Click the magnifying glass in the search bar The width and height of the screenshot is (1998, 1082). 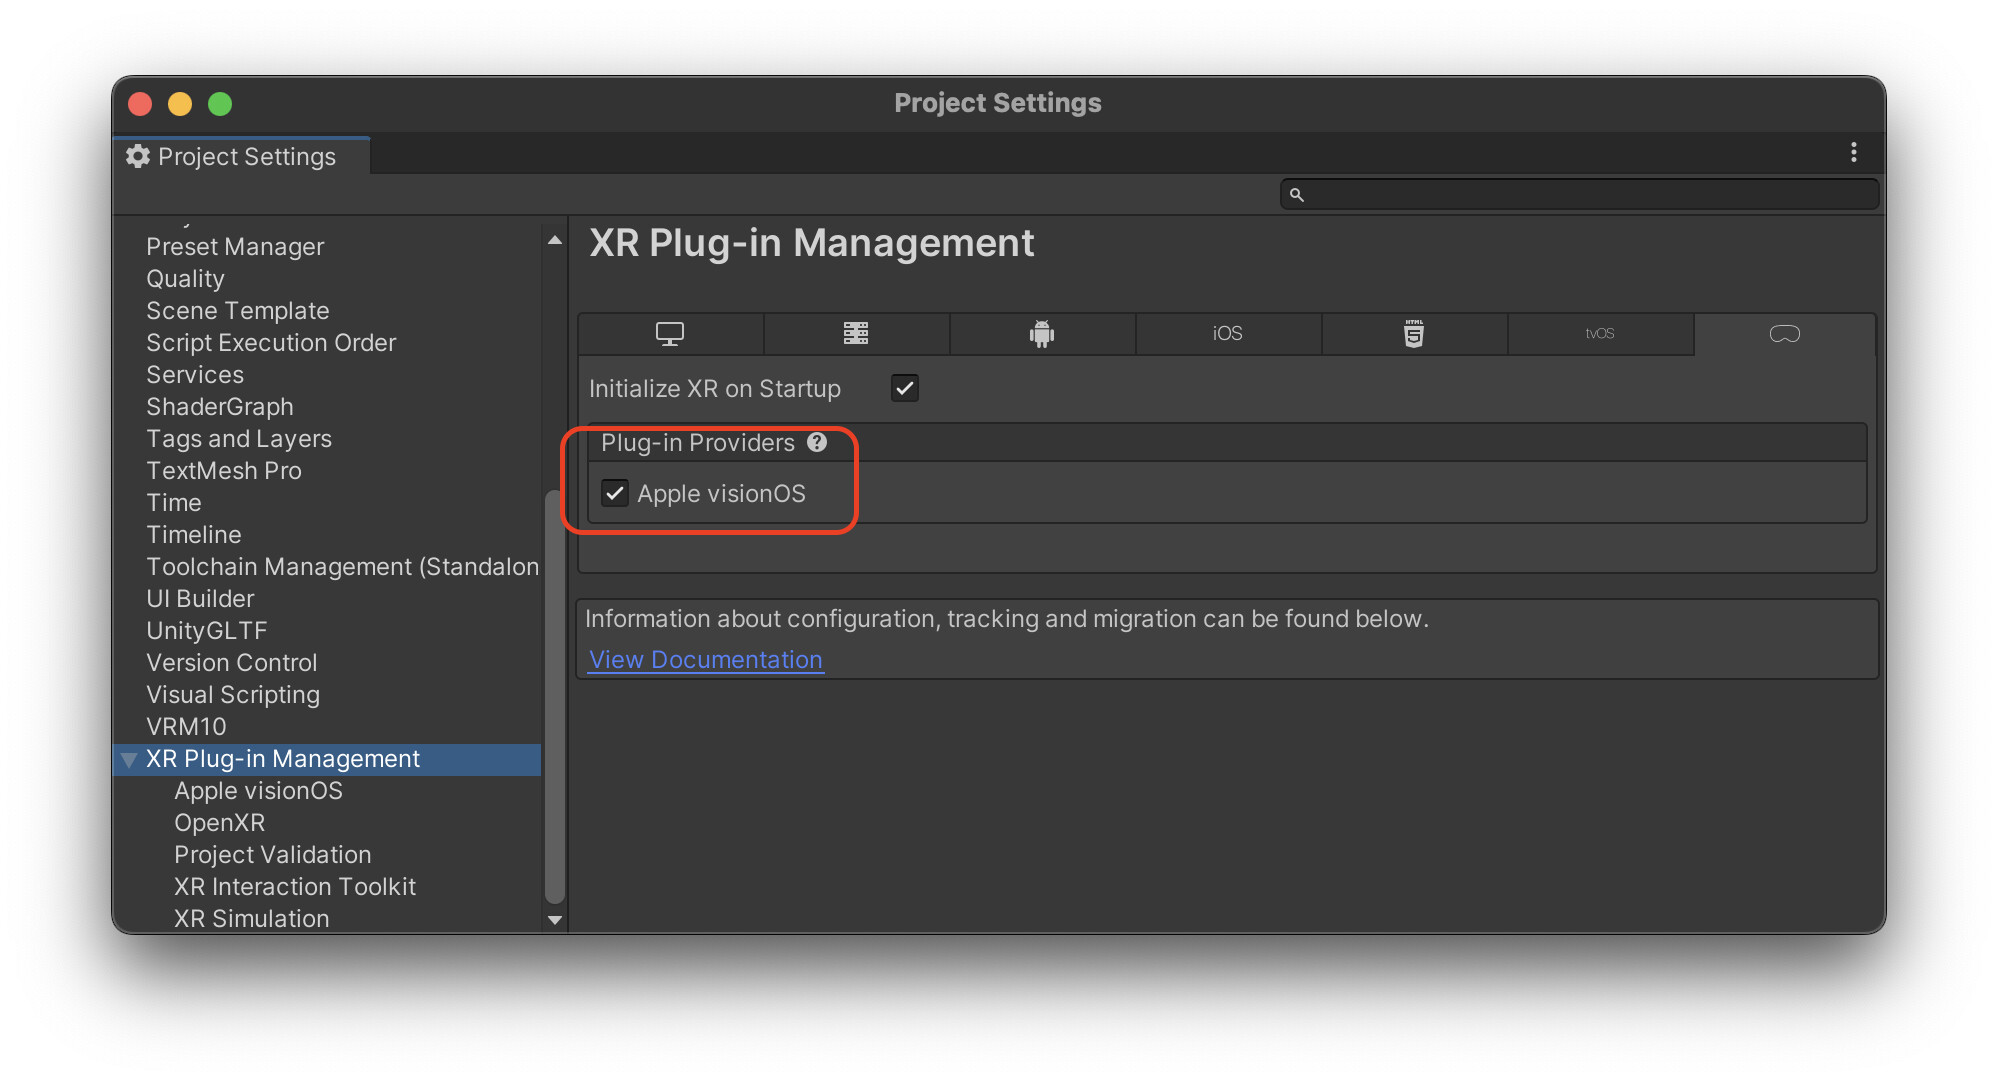[x=1297, y=194]
